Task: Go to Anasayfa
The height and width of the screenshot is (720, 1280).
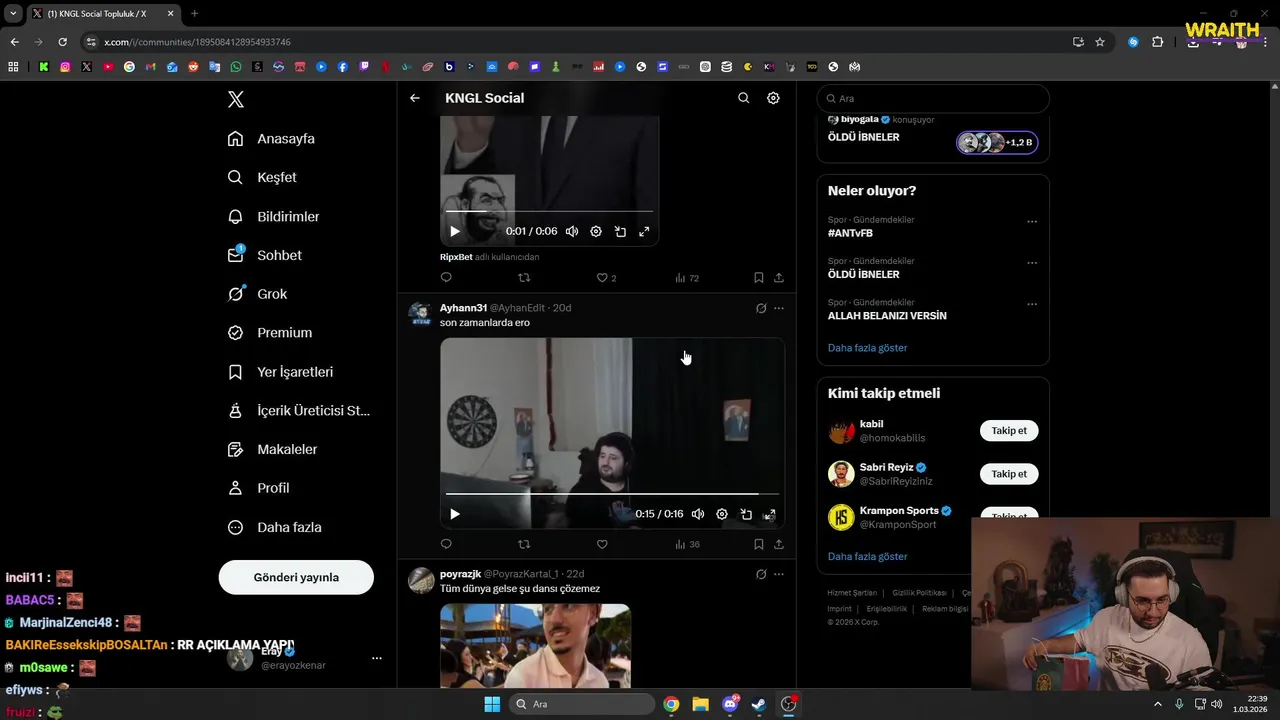Action: click(x=271, y=139)
